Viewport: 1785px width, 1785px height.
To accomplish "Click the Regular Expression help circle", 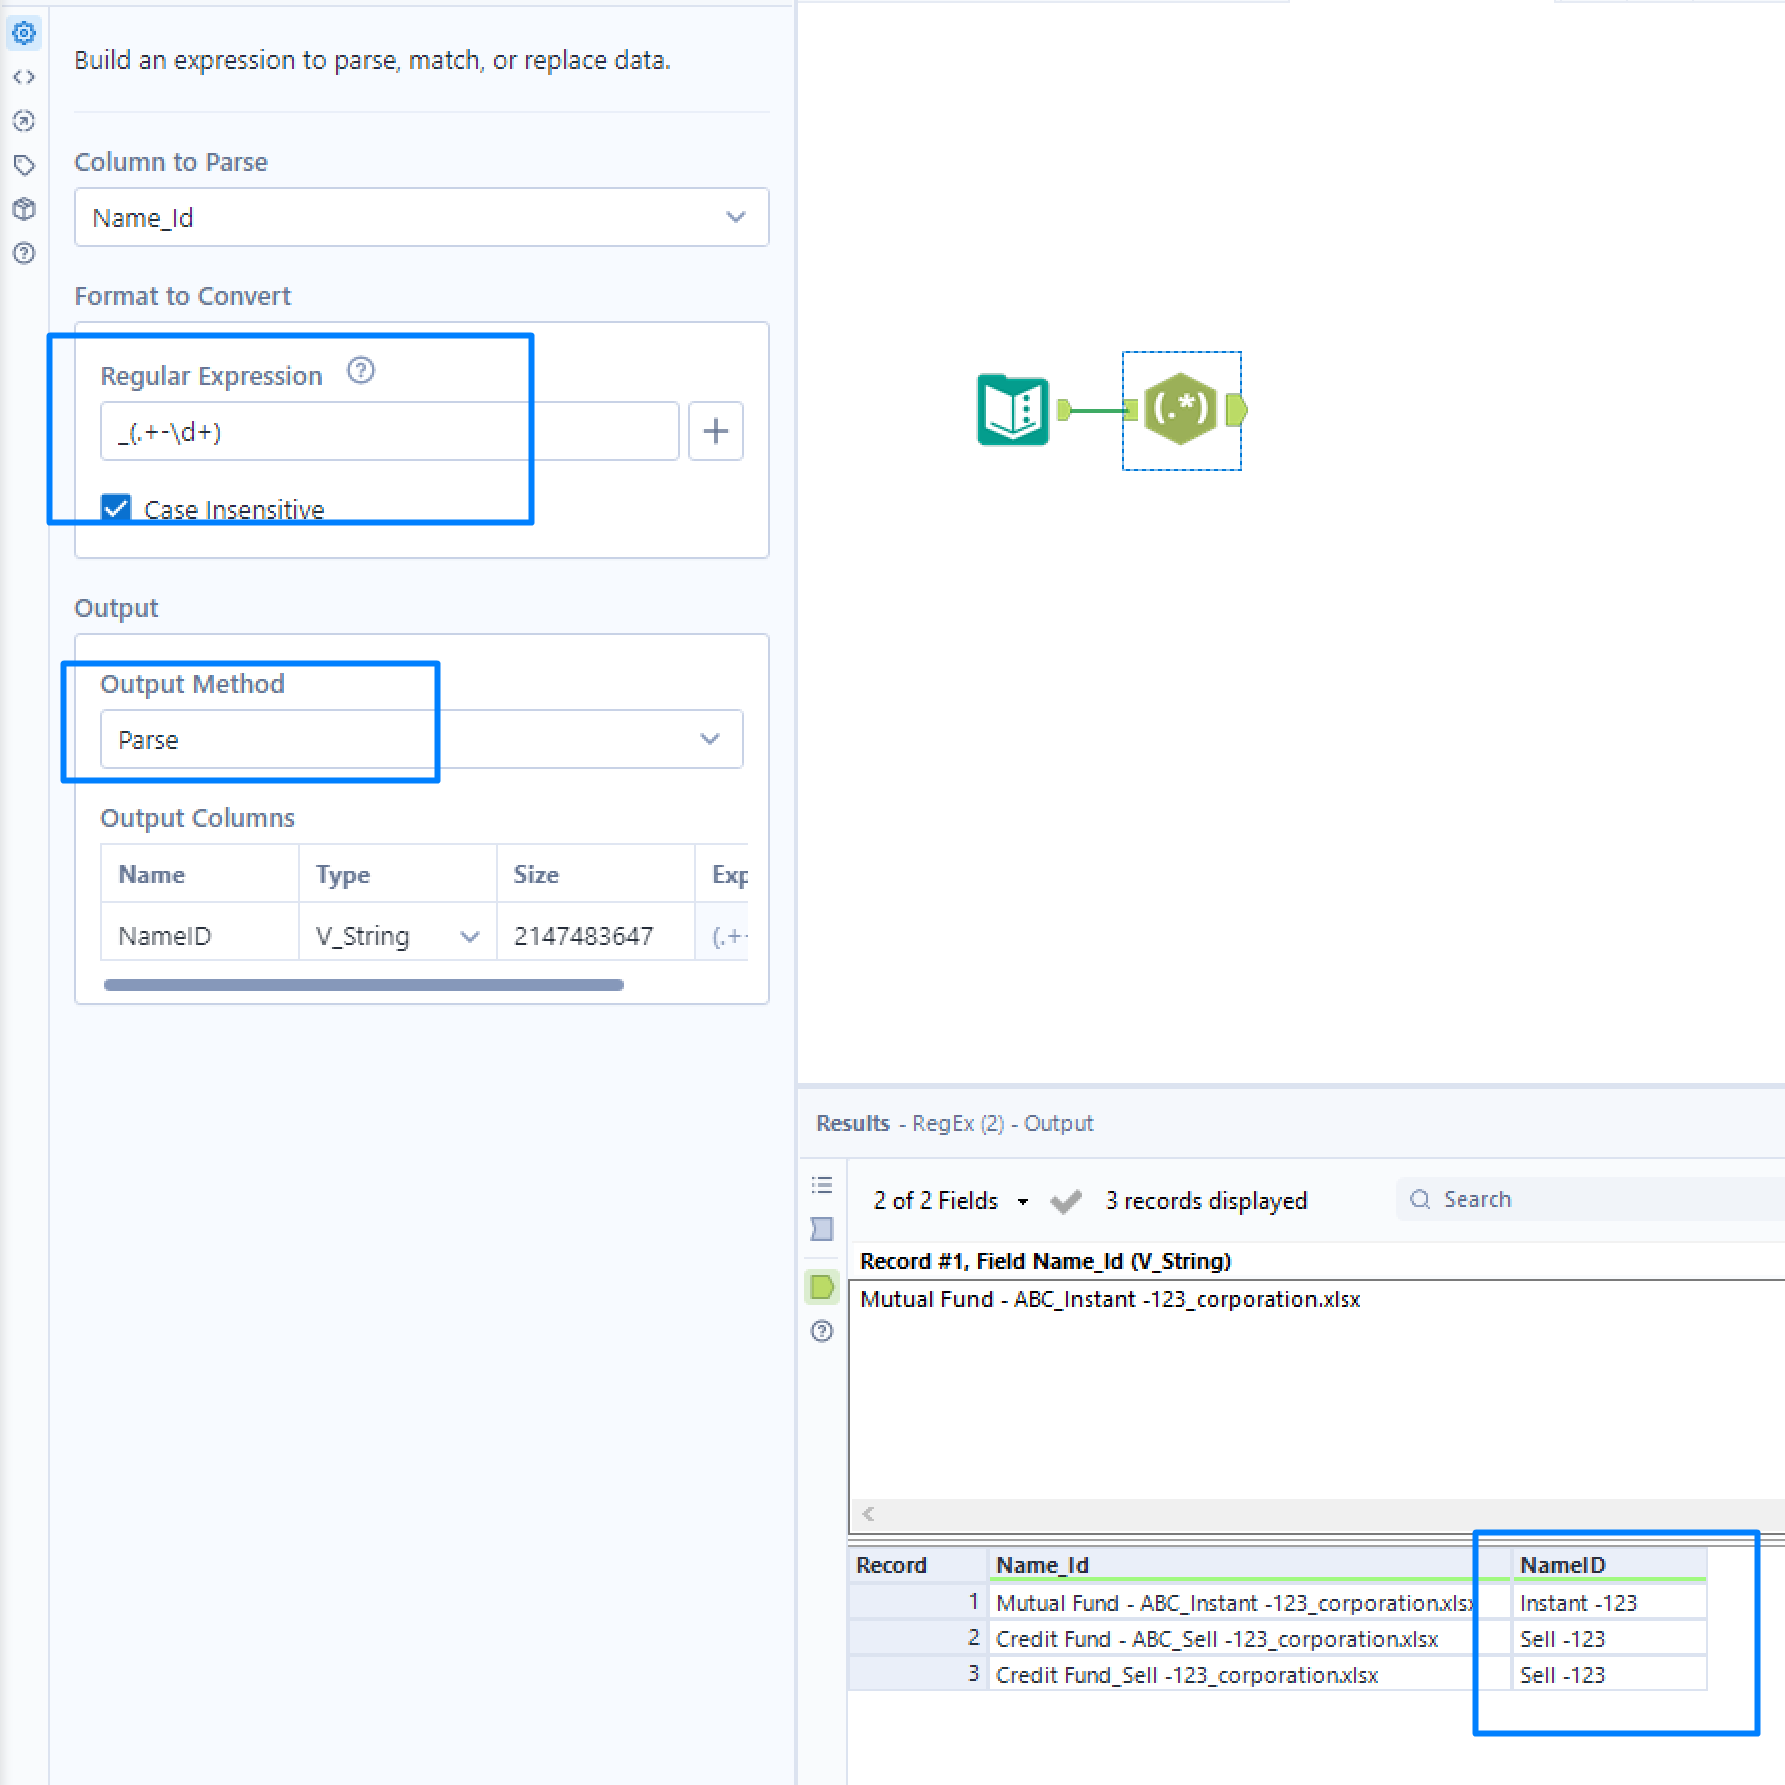I will point(361,371).
